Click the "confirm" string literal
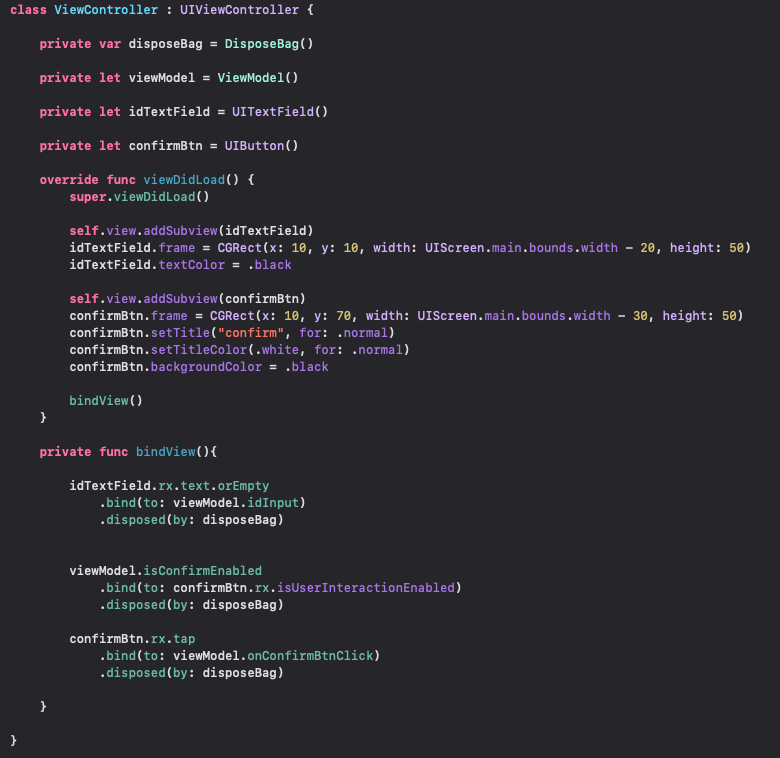The height and width of the screenshot is (758, 780). pos(251,333)
